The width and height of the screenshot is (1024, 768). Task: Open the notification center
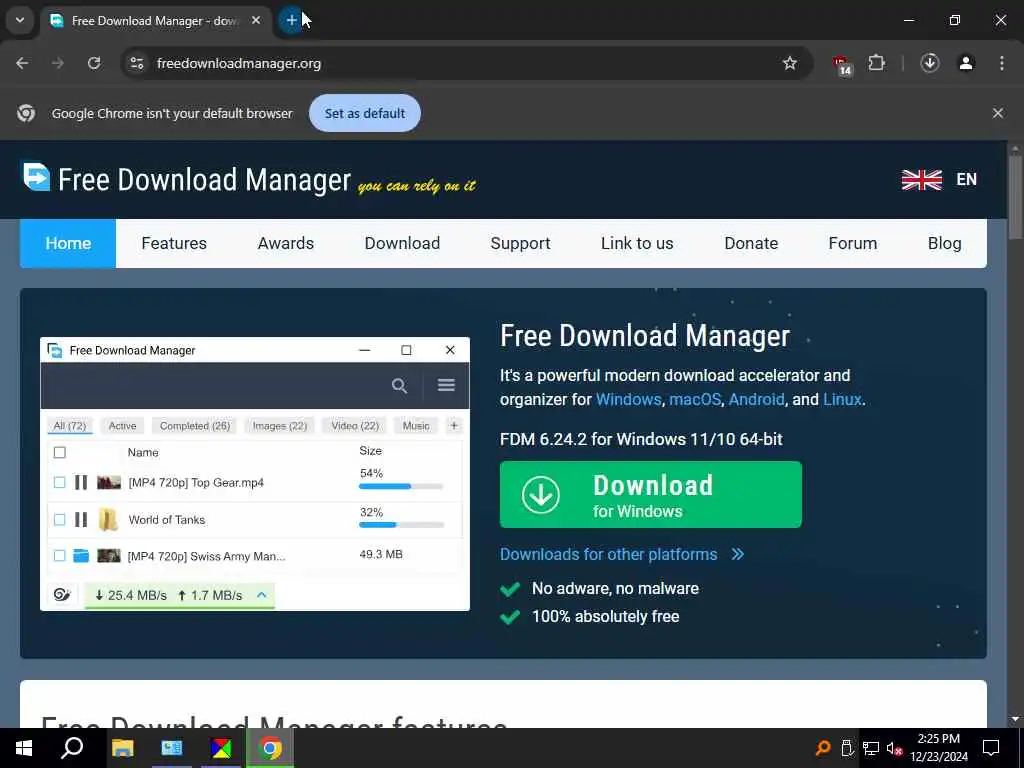(991, 748)
